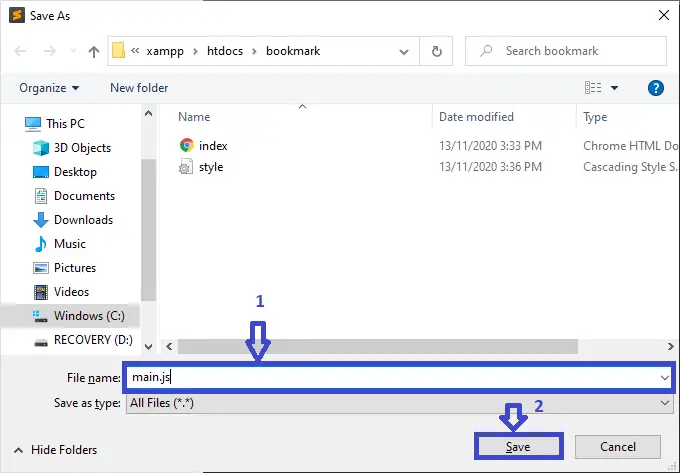Open the Save as type dropdown
Viewport: 680px width, 473px height.
[x=399, y=403]
